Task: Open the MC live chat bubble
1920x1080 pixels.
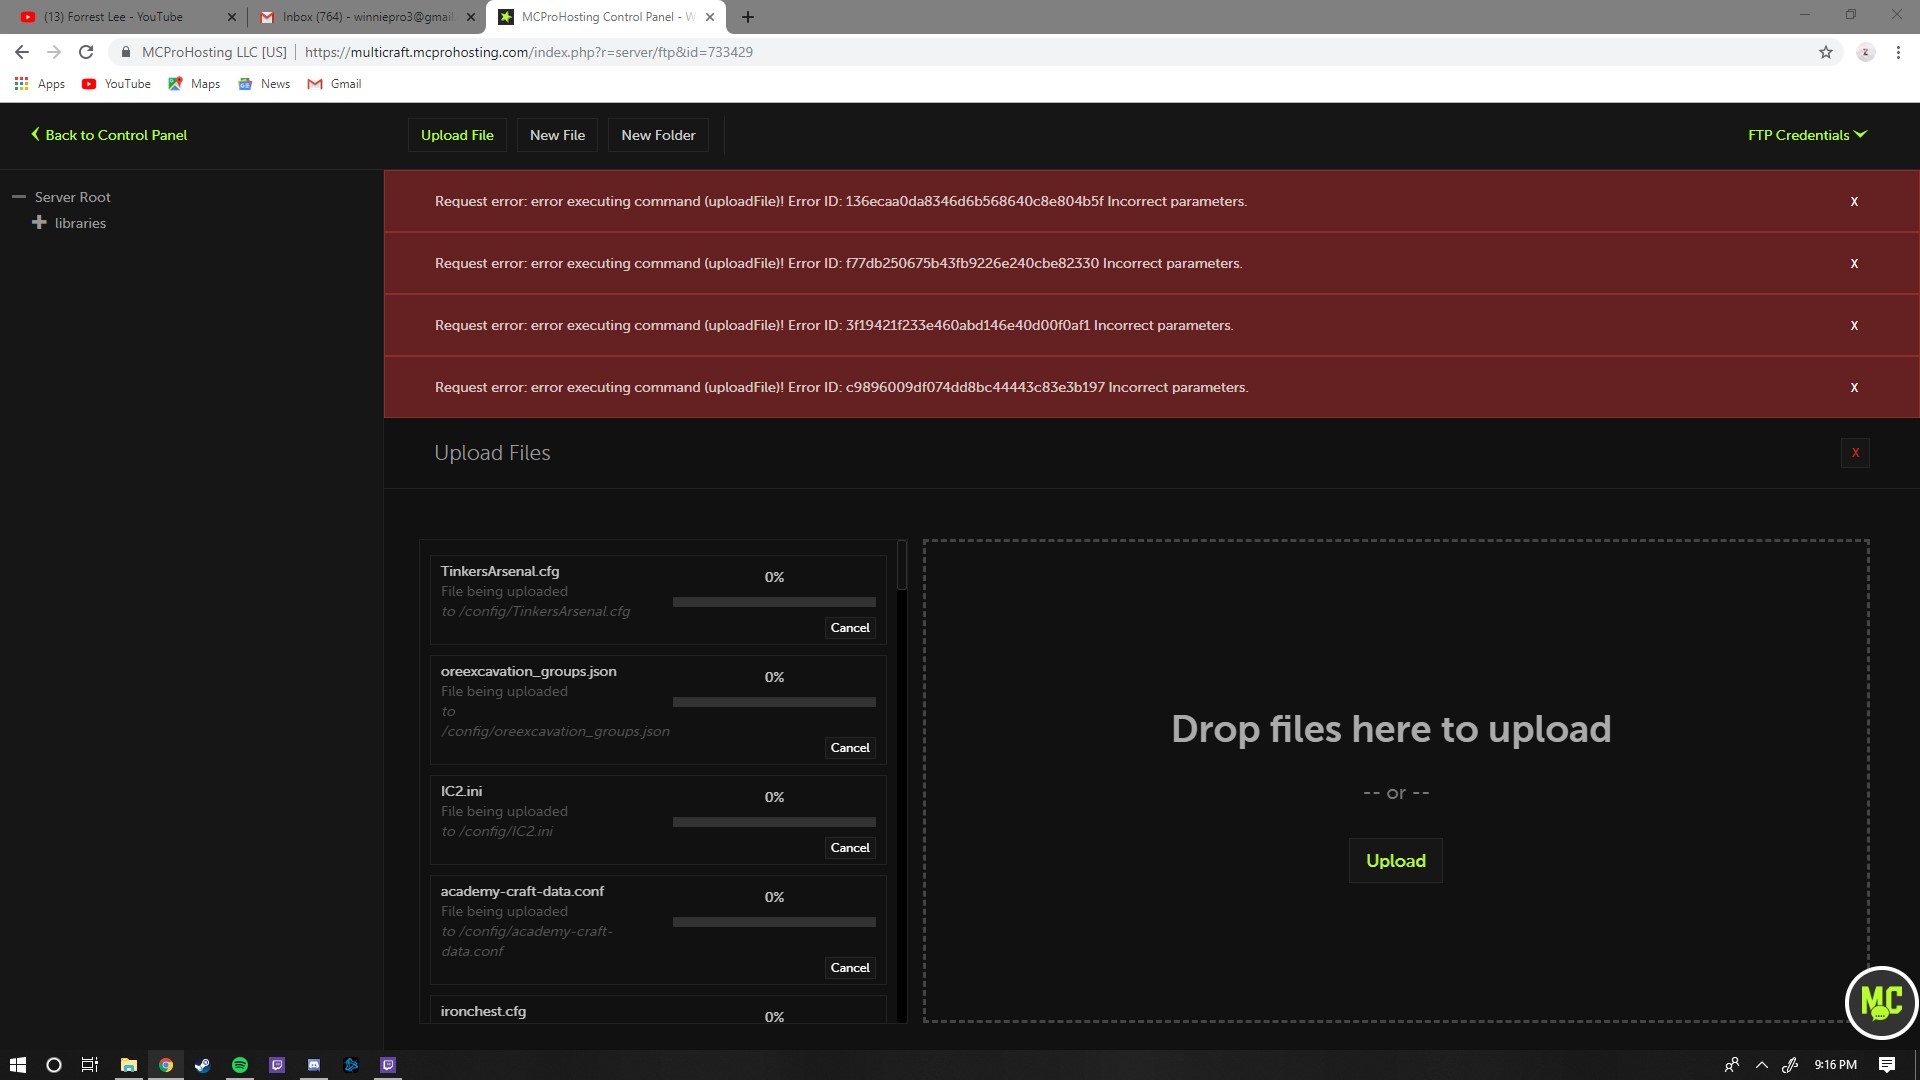Action: [1881, 1002]
